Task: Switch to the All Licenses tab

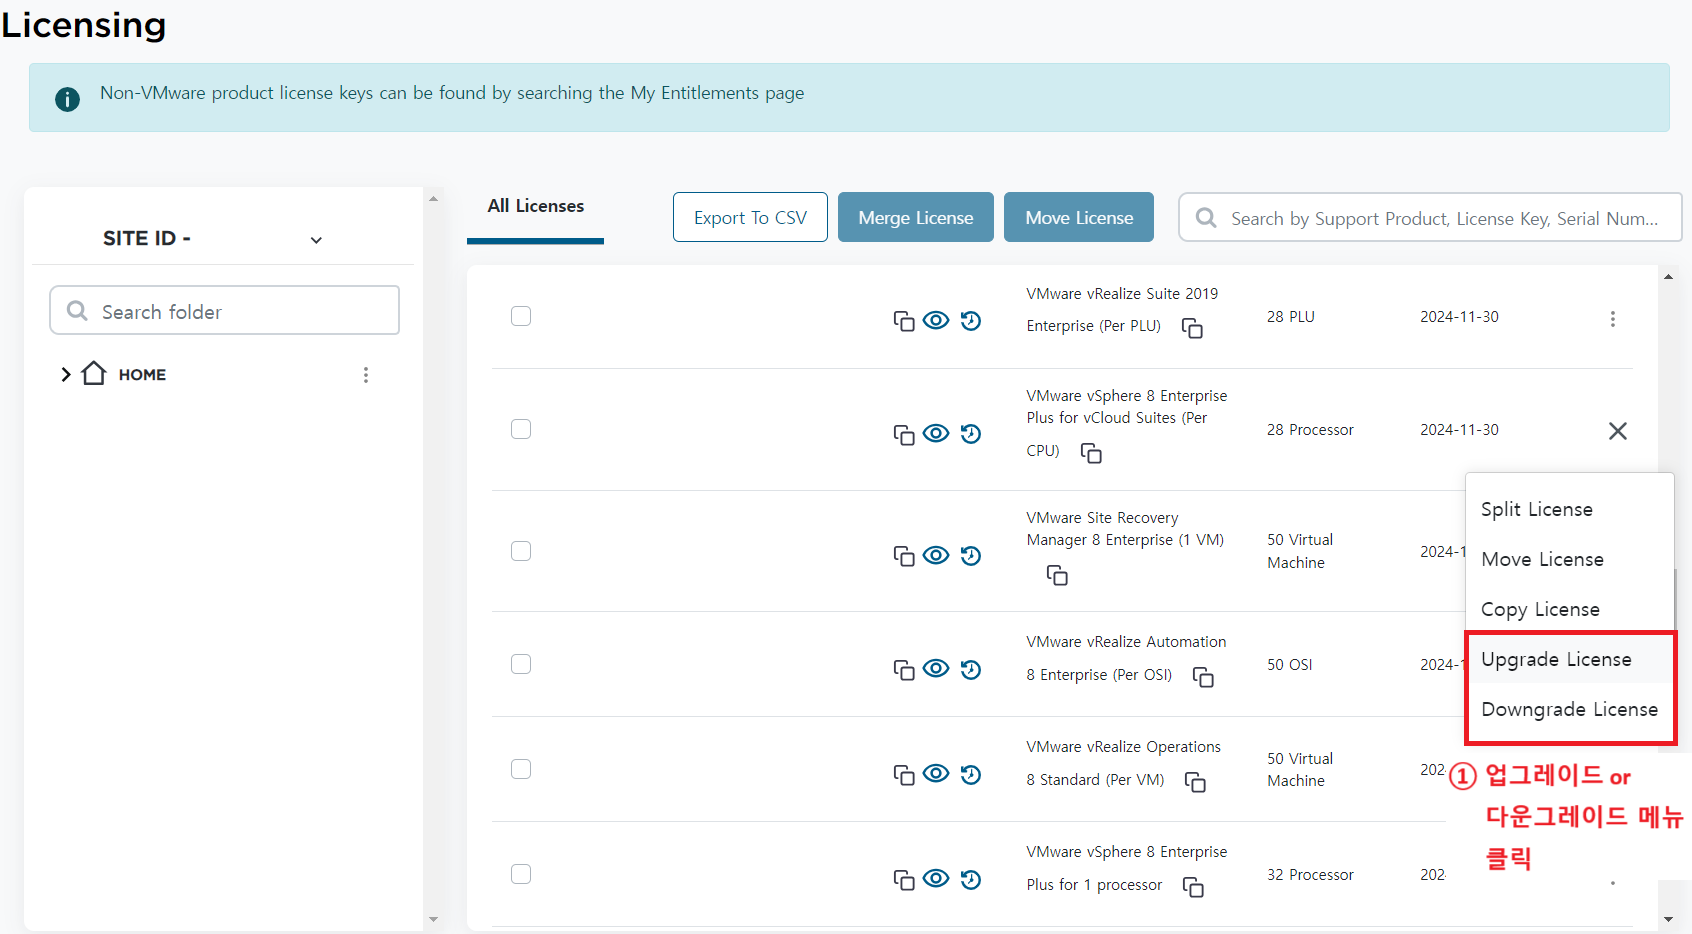Action: click(x=536, y=207)
